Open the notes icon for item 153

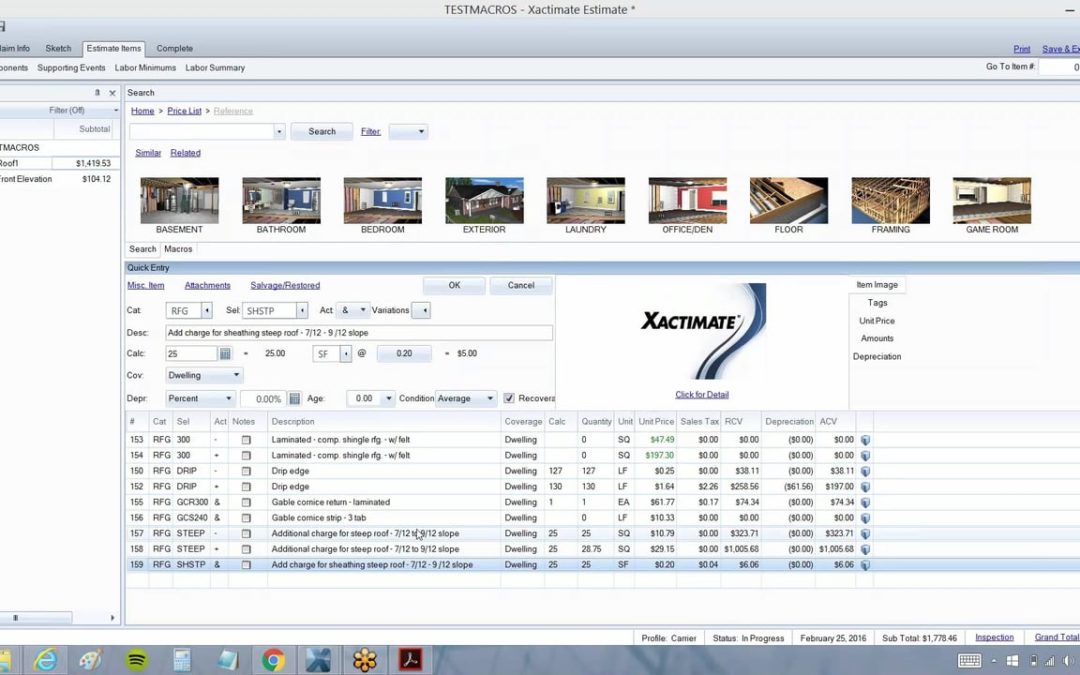[x=246, y=439]
